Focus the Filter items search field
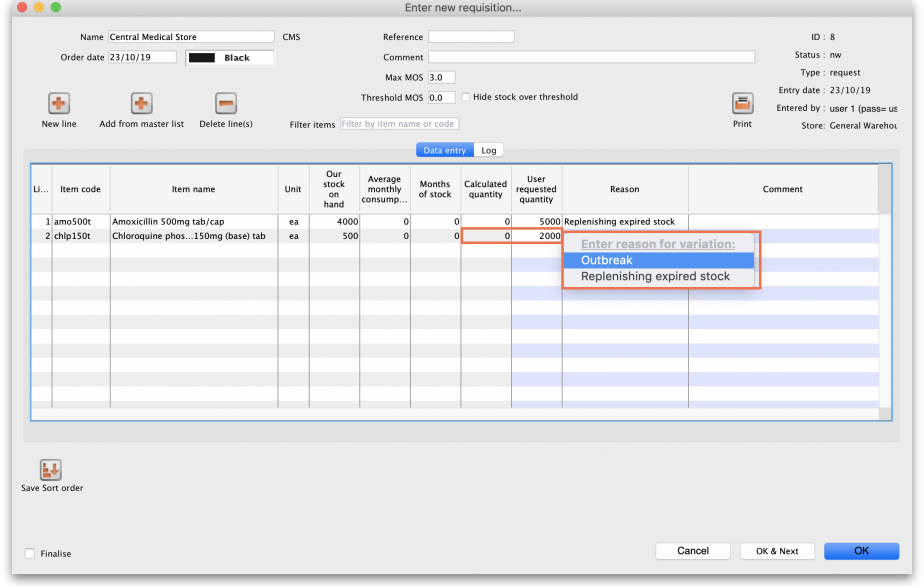 [x=399, y=124]
